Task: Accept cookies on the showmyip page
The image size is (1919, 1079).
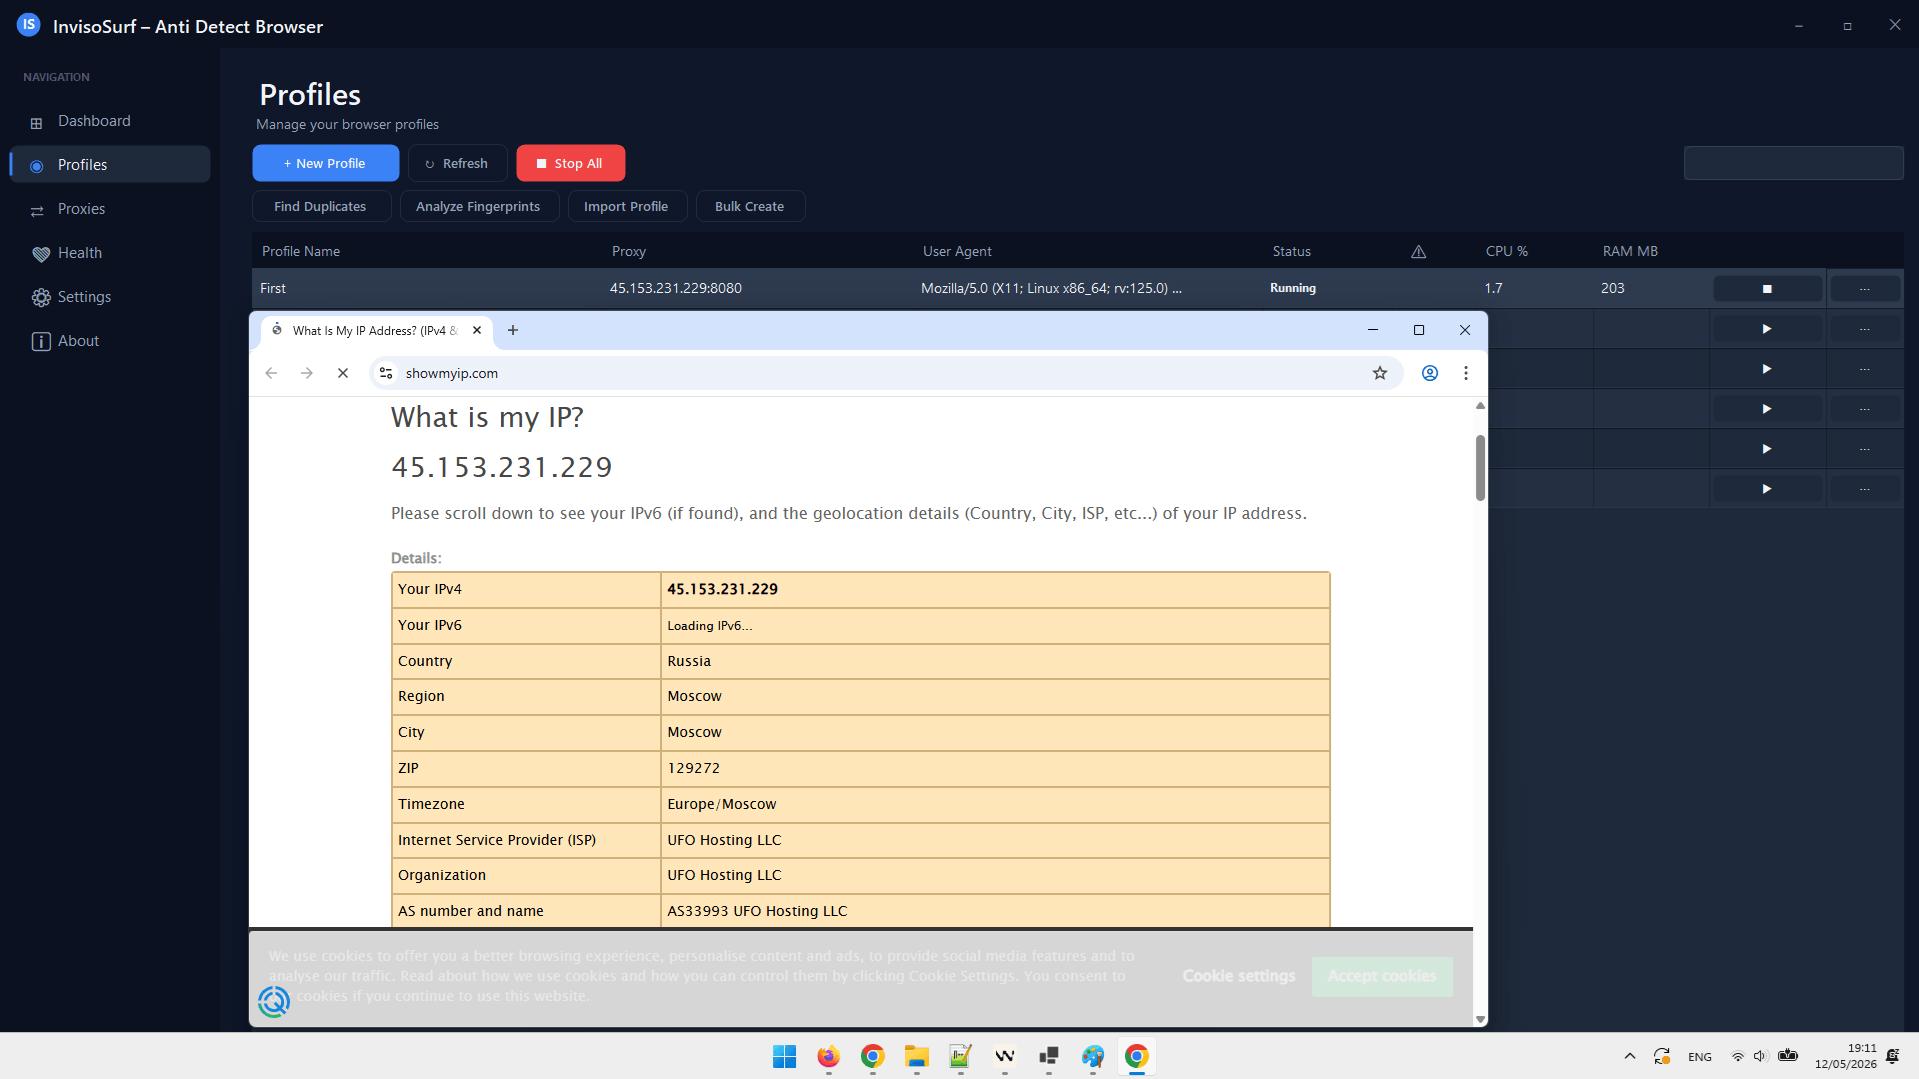Action: 1381,976
